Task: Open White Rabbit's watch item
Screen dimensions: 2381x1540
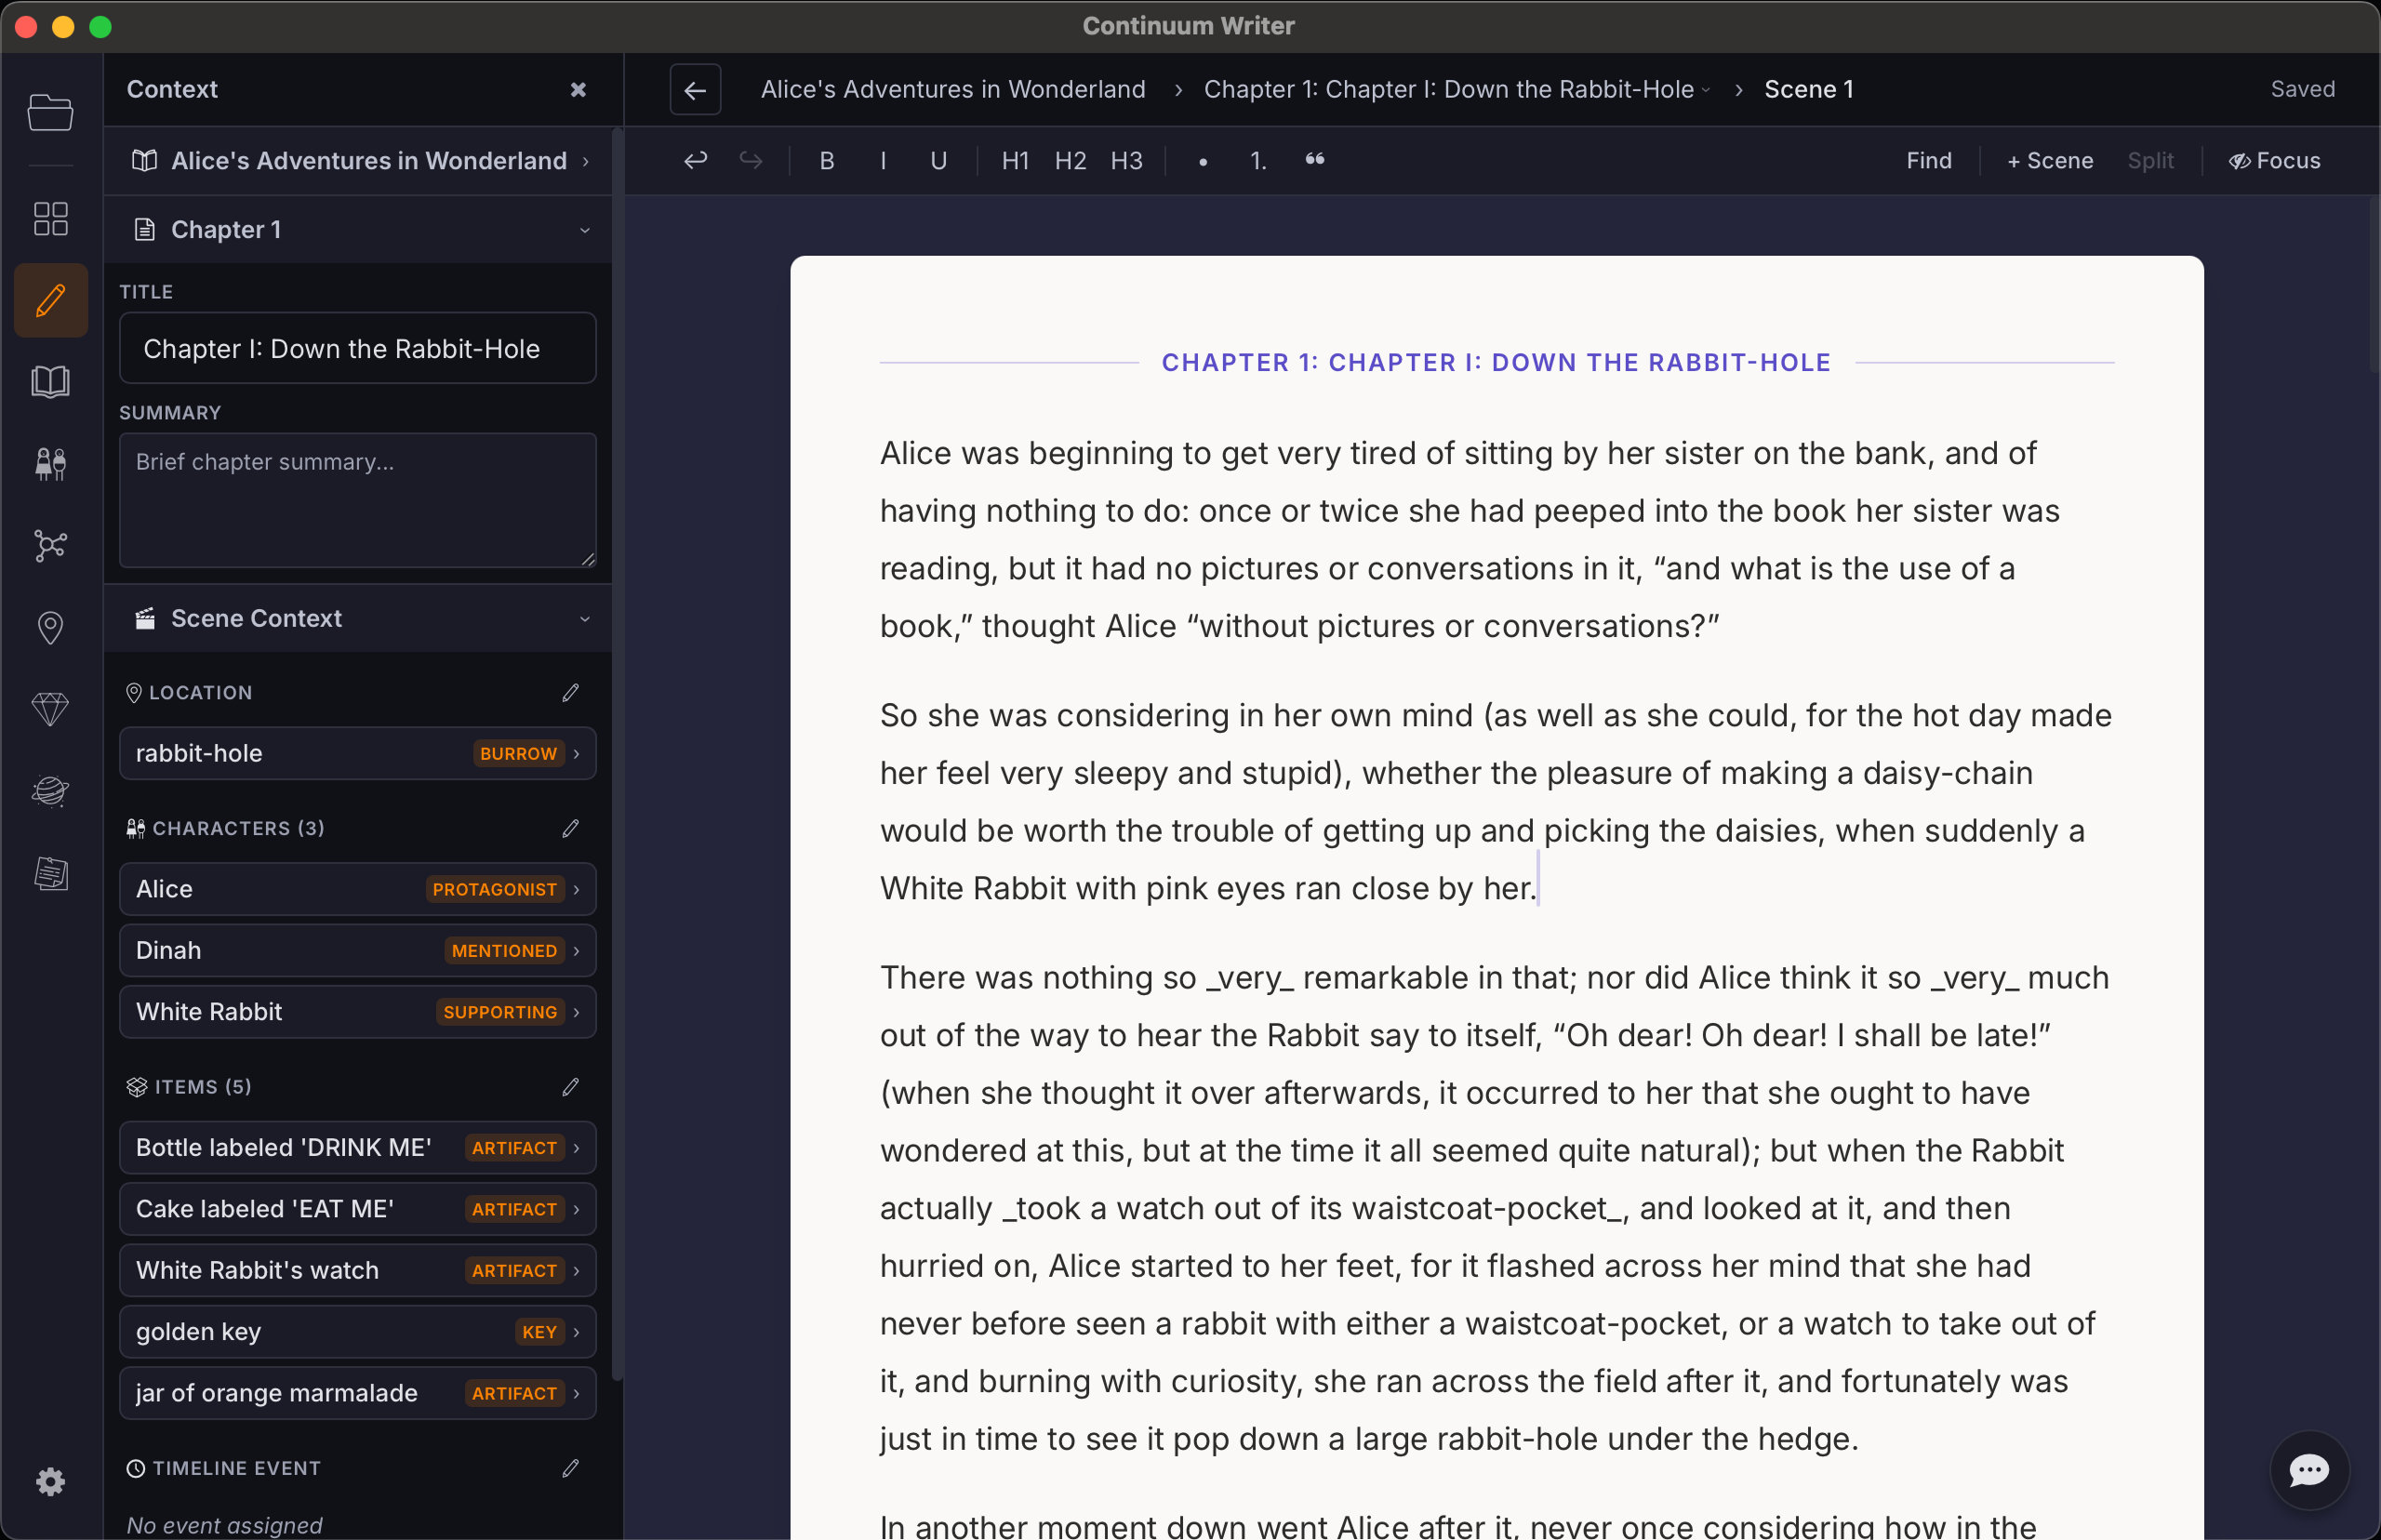Action: 358,1270
